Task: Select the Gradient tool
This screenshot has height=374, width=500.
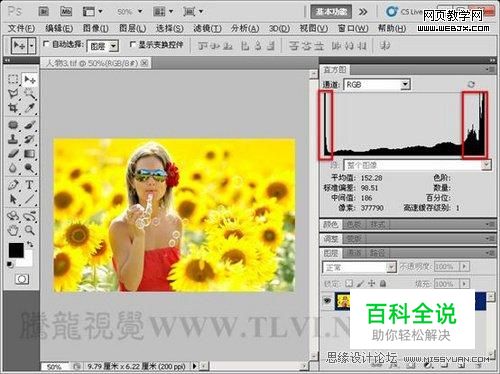Action: point(30,153)
